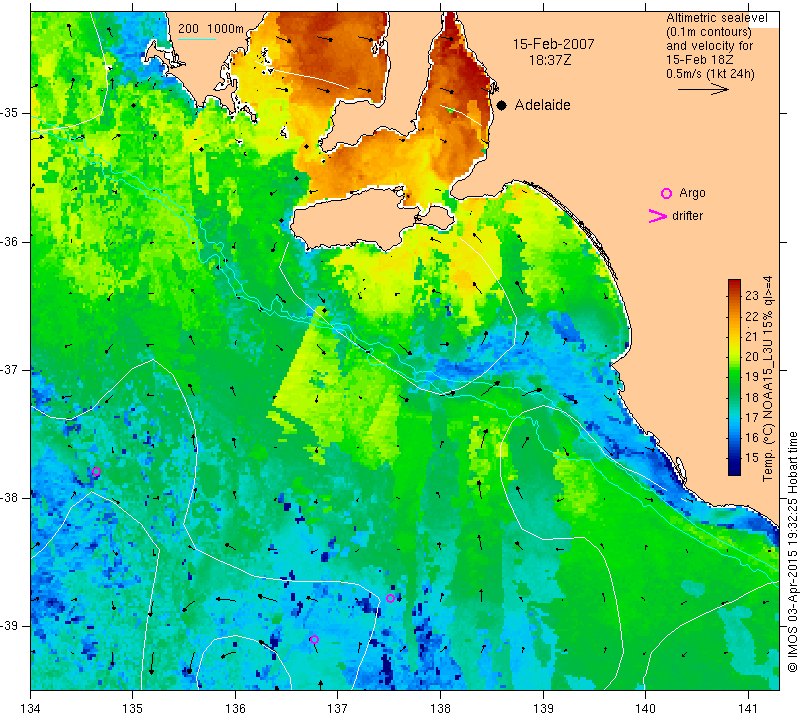
Task: Click the temperature color bar at 23 degrees
Action: (734, 295)
